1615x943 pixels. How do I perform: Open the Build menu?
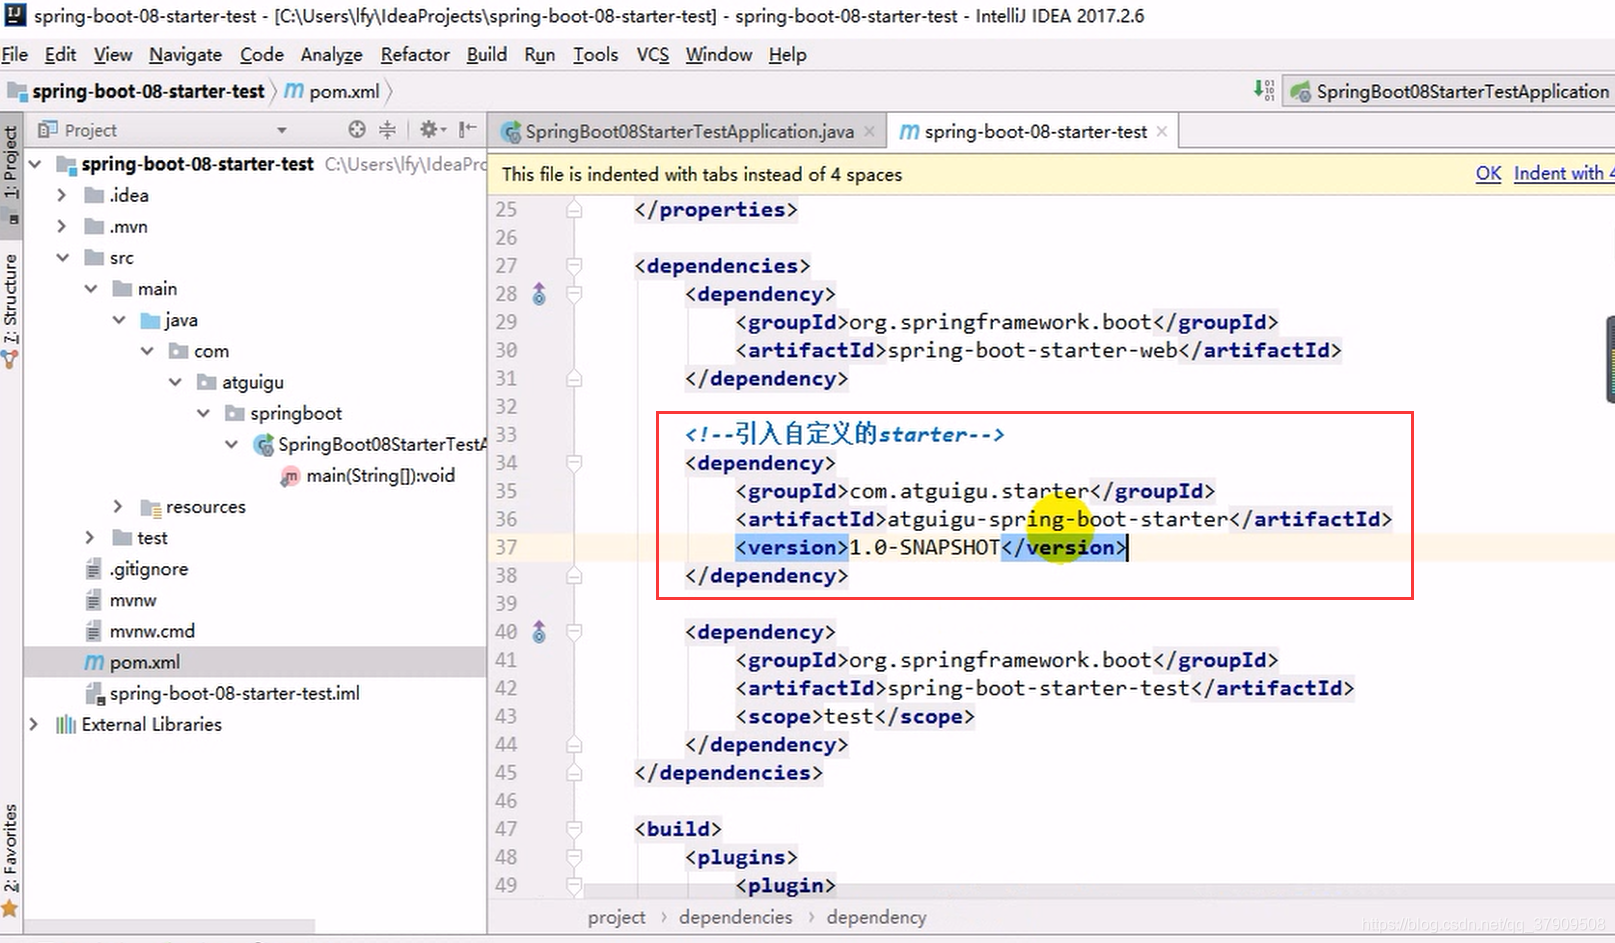pyautogui.click(x=487, y=54)
